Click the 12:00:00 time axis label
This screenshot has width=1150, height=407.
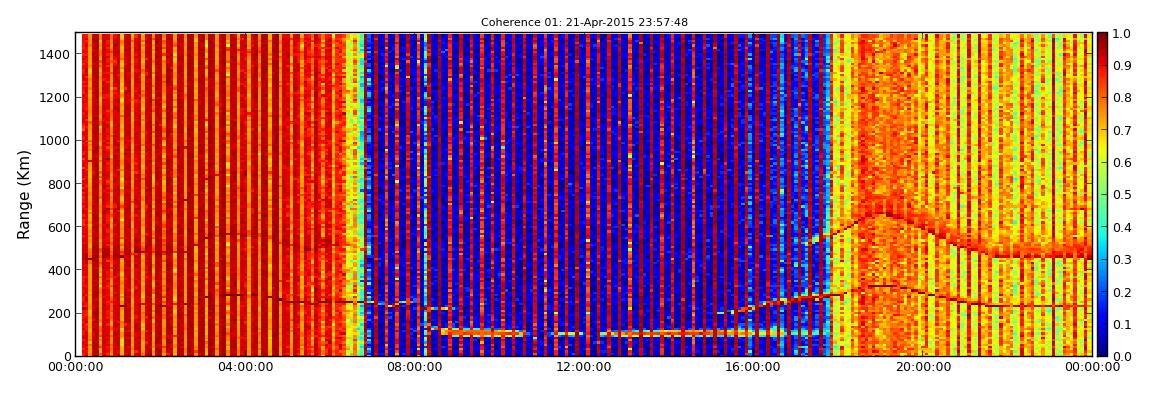[584, 367]
